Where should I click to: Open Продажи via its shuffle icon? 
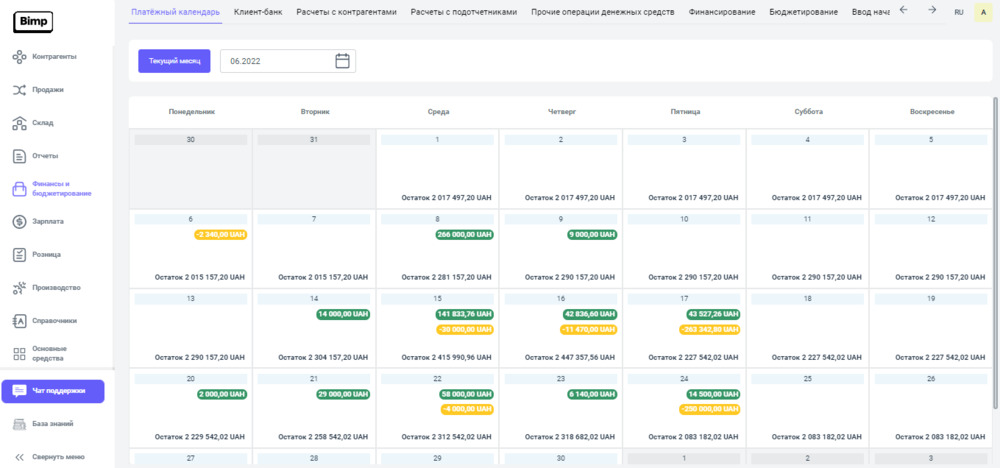click(x=19, y=90)
